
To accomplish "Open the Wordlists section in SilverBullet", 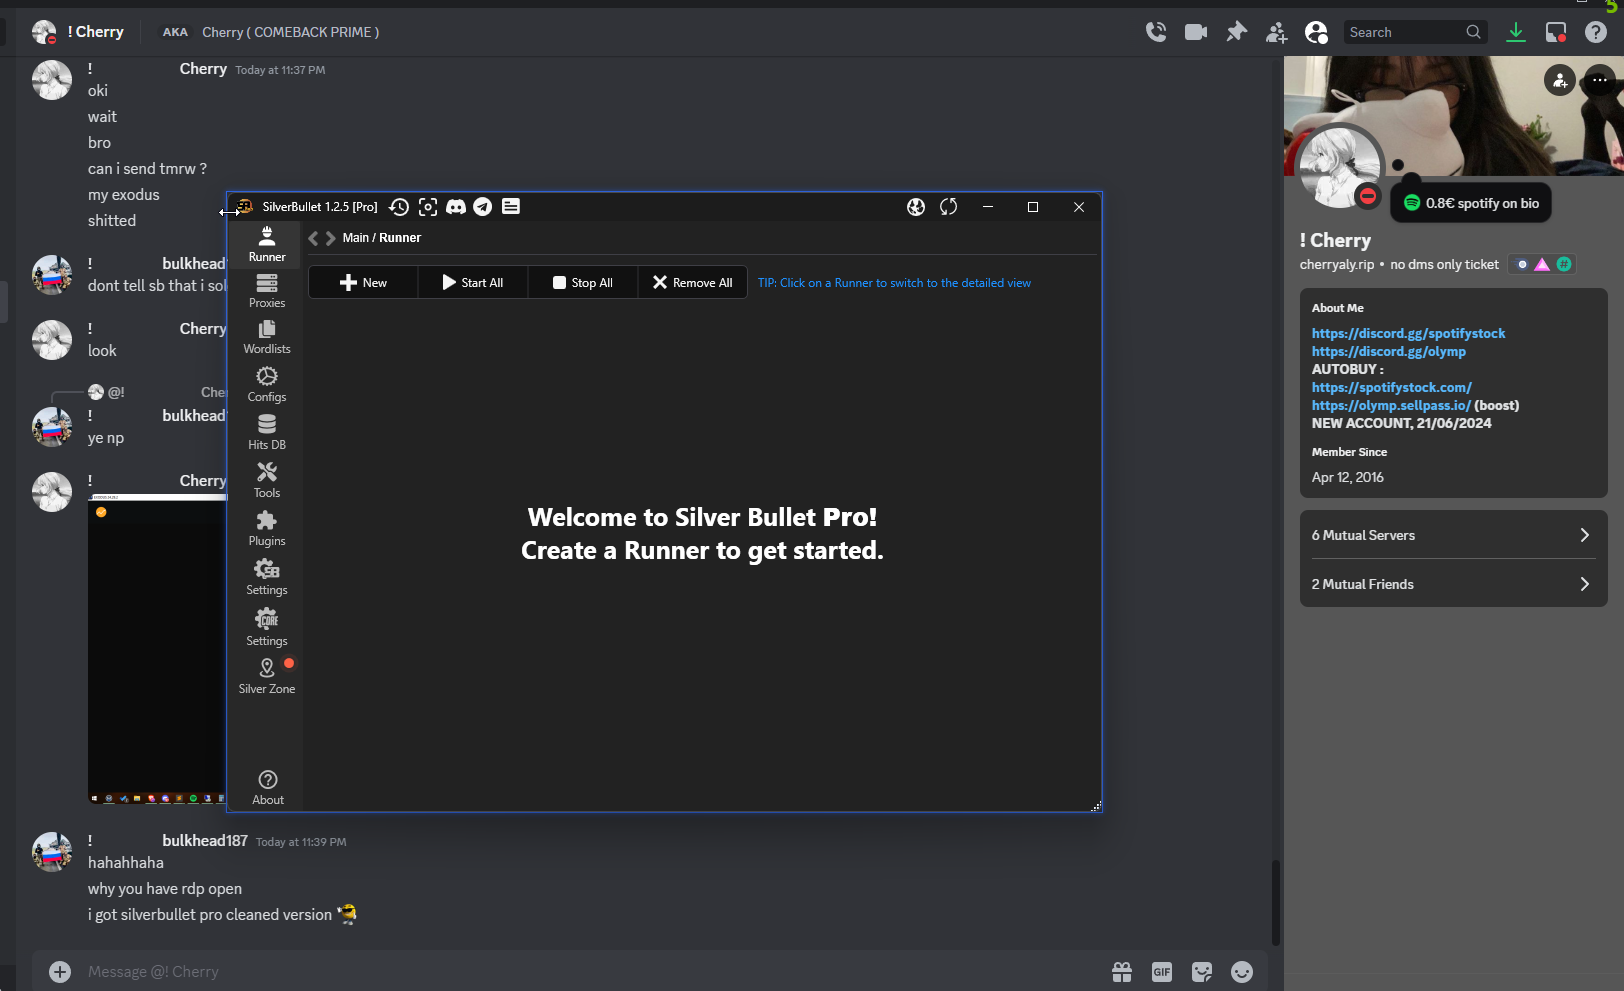I will pos(267,337).
